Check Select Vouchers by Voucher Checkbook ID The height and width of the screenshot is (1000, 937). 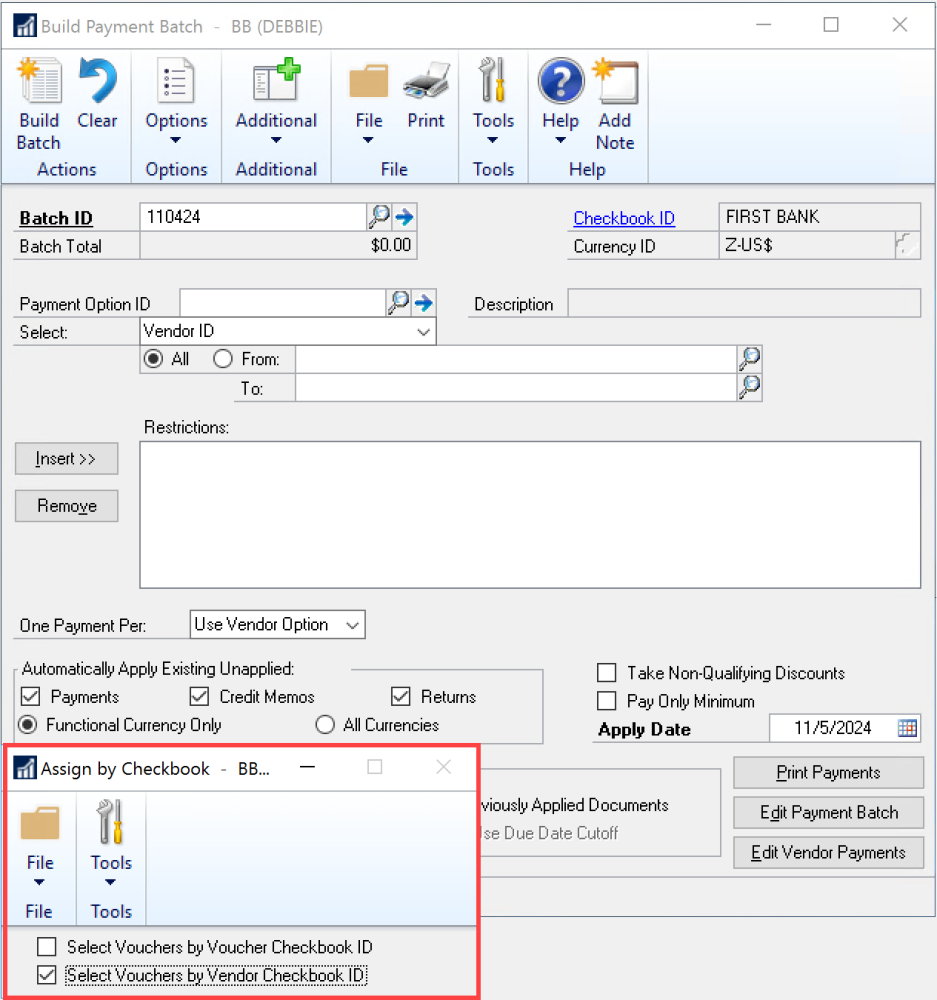[x=47, y=946]
